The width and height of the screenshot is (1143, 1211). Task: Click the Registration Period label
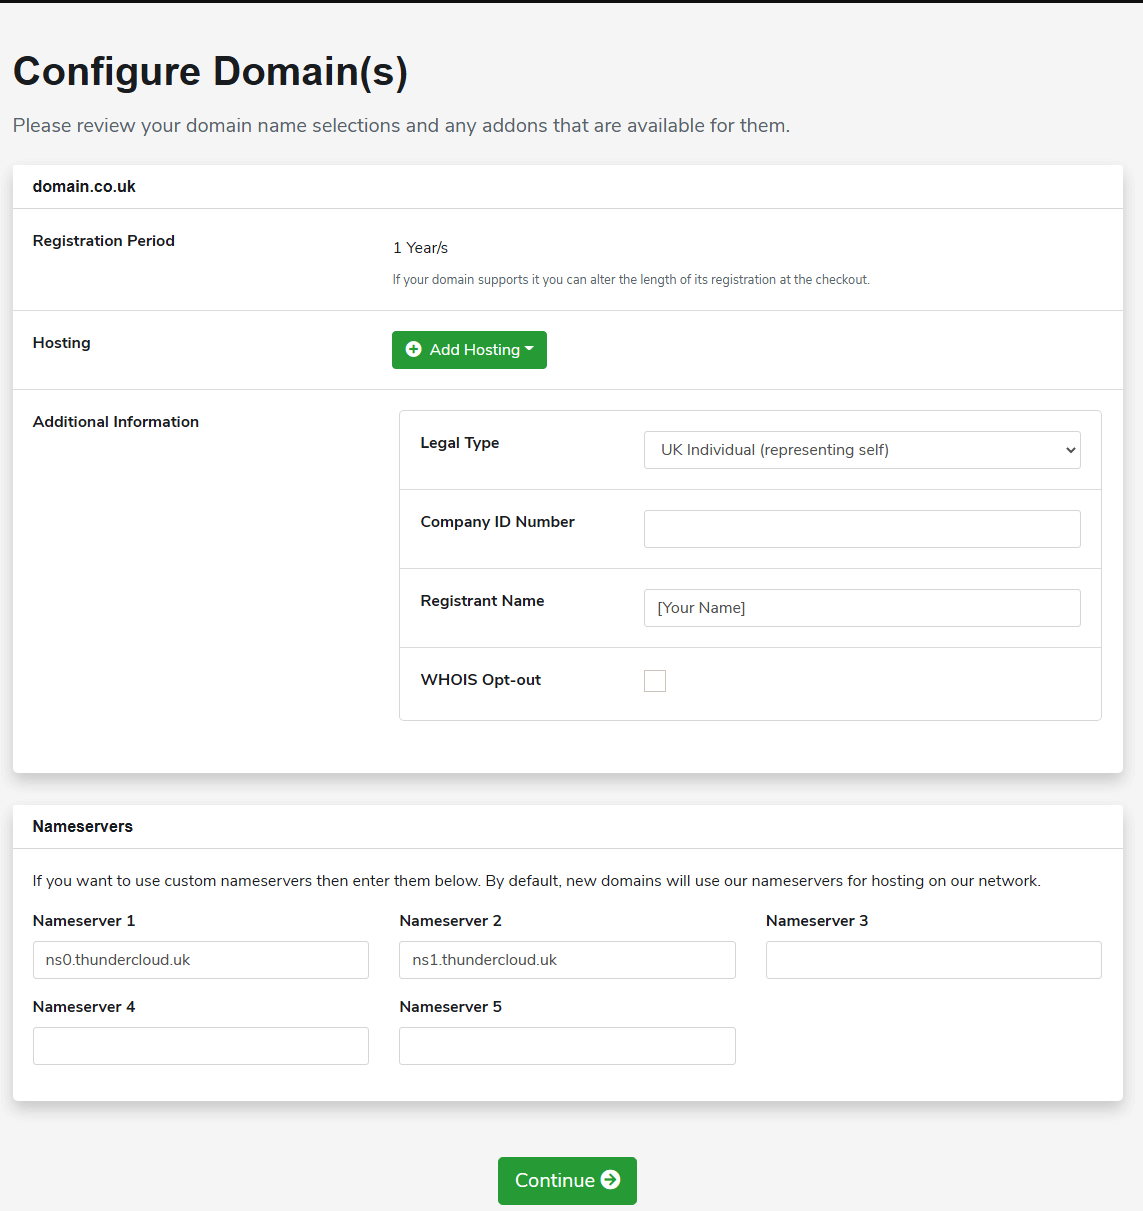point(104,241)
